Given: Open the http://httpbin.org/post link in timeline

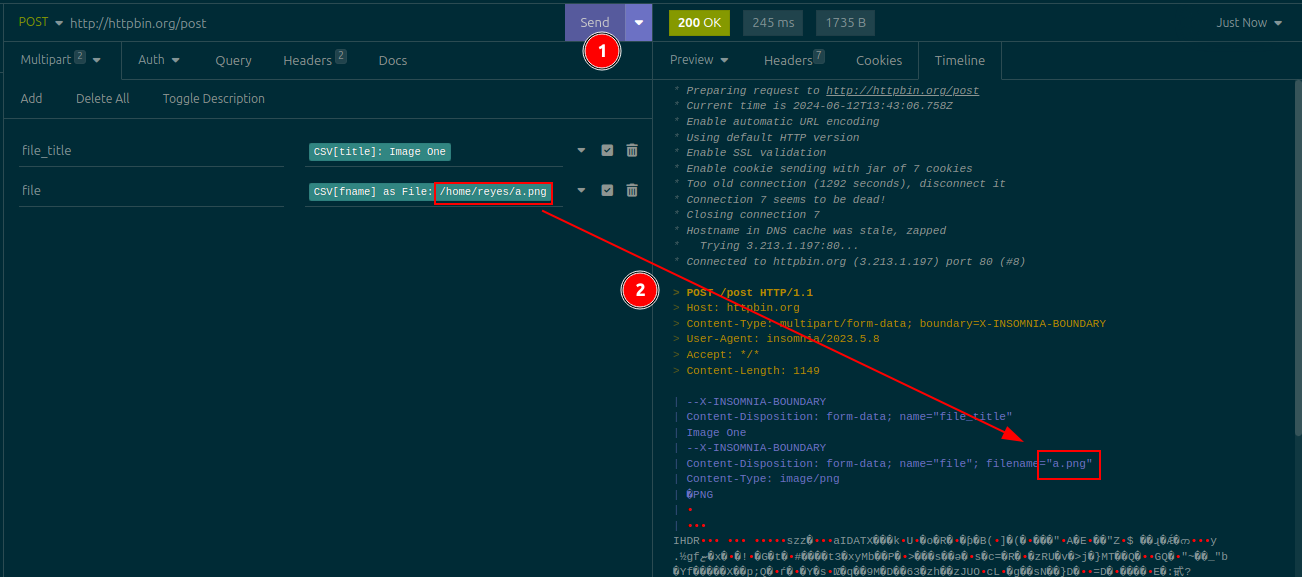Looking at the screenshot, I should [903, 90].
